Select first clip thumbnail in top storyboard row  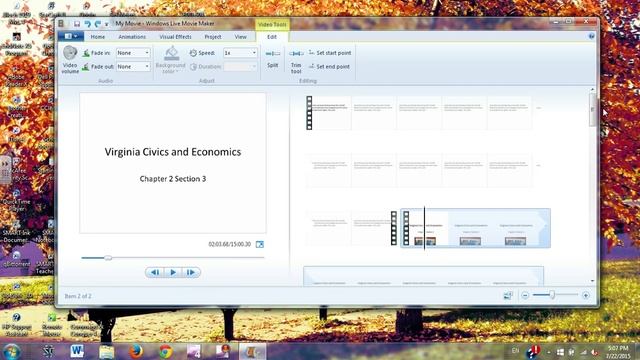click(x=329, y=113)
